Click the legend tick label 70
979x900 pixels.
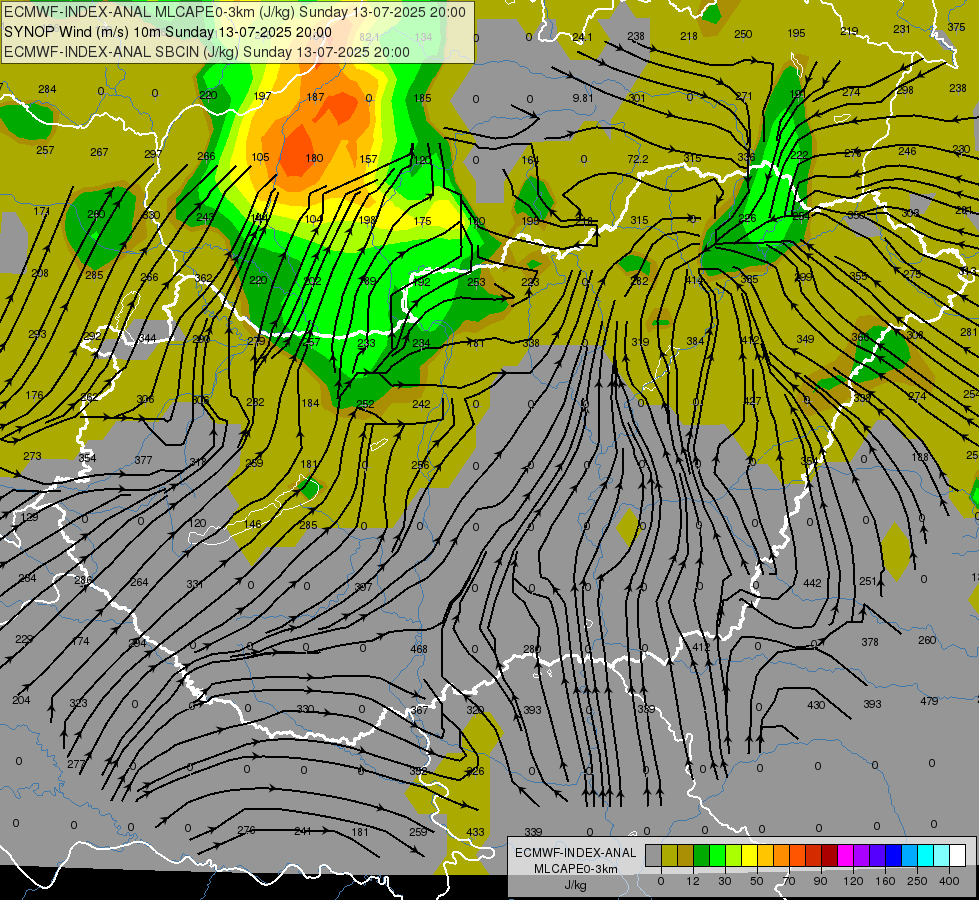coord(789,881)
